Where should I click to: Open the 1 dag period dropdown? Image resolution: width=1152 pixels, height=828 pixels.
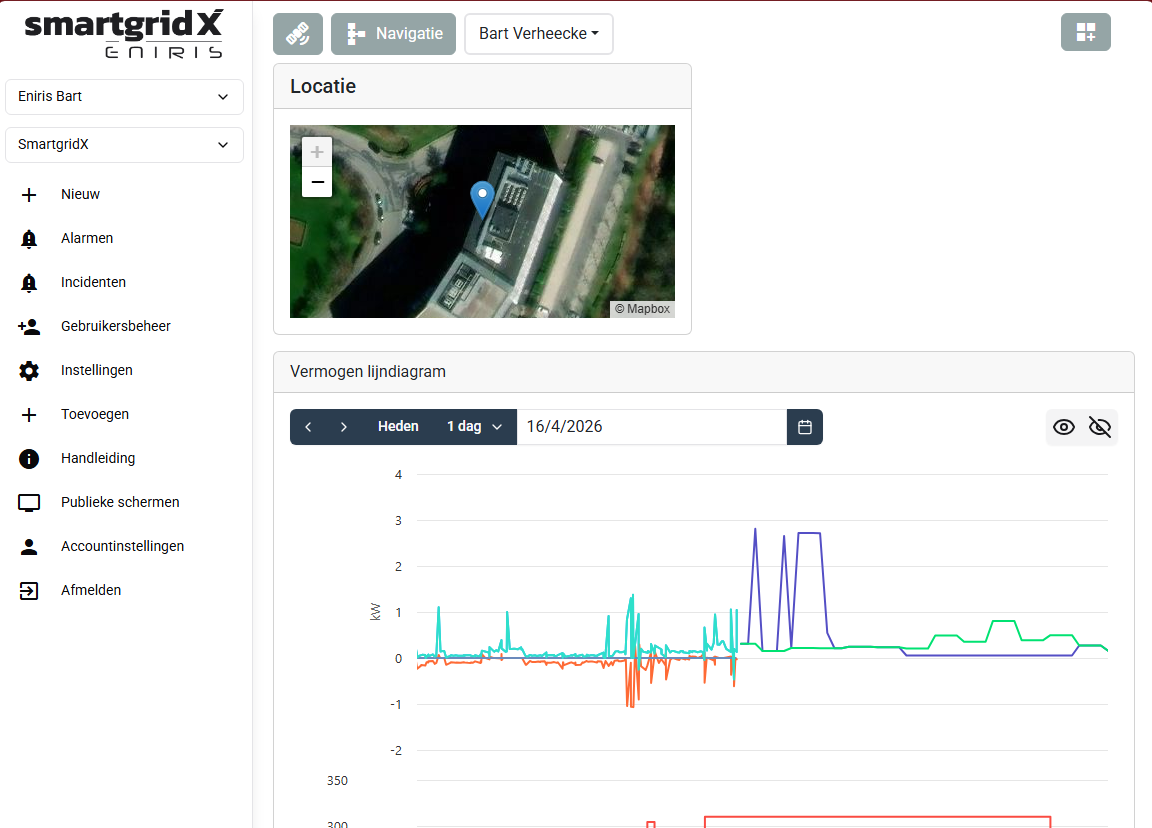474,427
